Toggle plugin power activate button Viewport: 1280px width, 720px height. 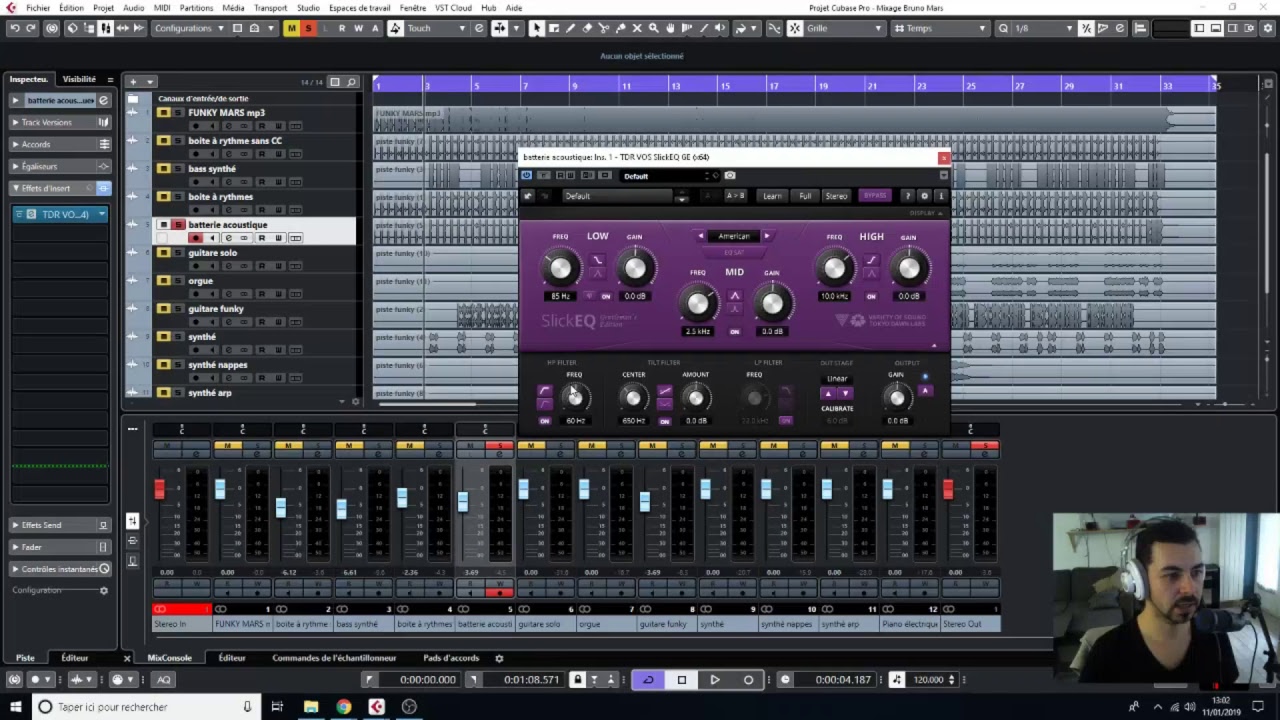tap(527, 176)
